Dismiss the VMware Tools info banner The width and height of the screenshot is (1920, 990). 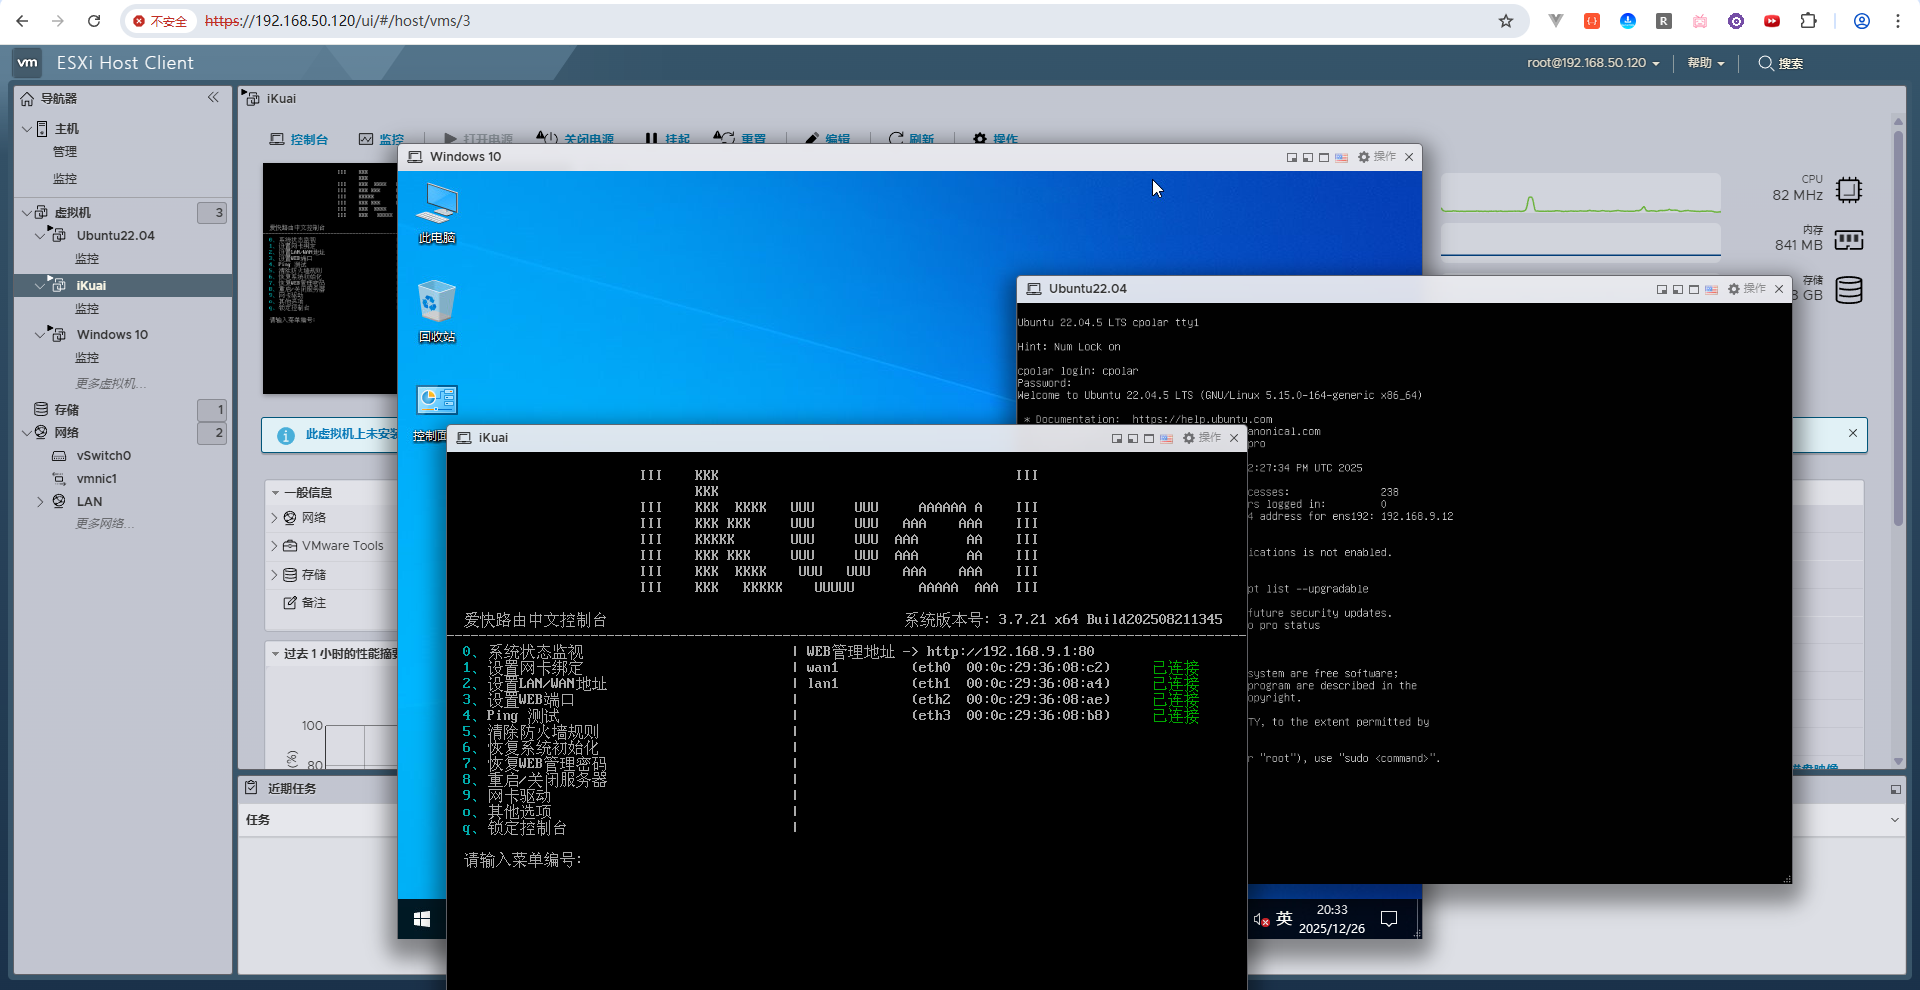[1853, 433]
